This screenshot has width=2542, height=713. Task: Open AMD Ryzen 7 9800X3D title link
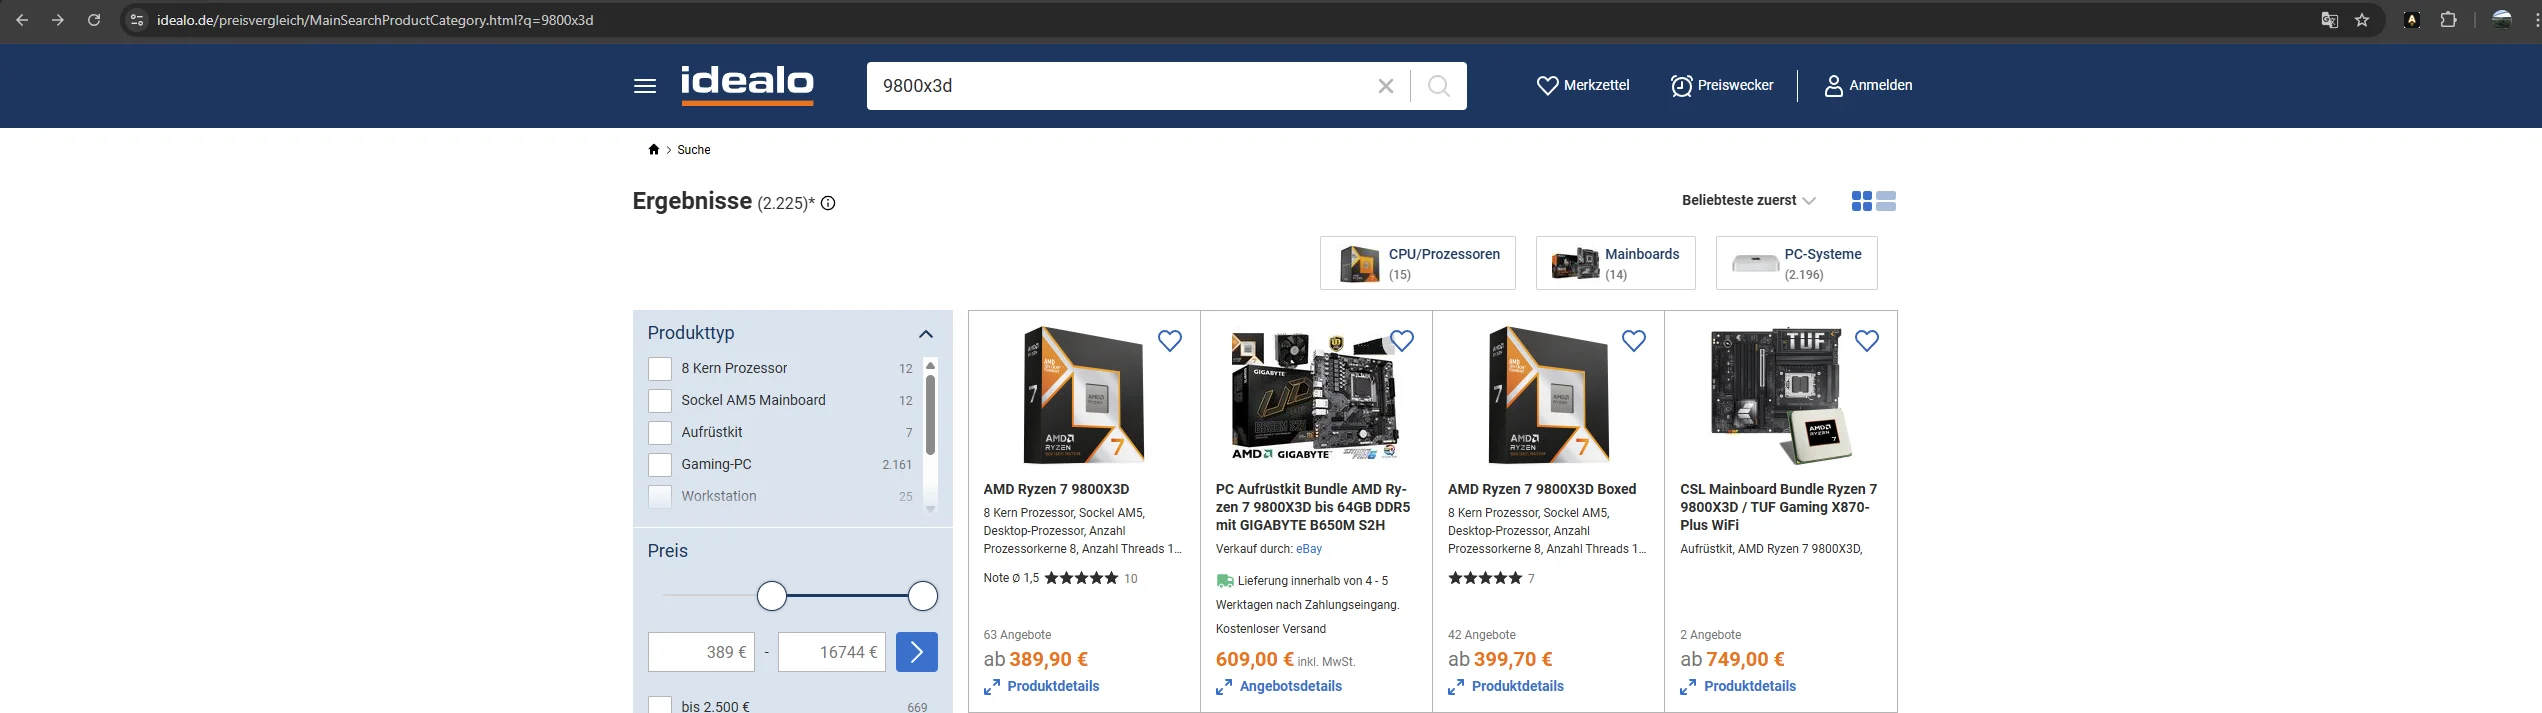(x=1056, y=489)
